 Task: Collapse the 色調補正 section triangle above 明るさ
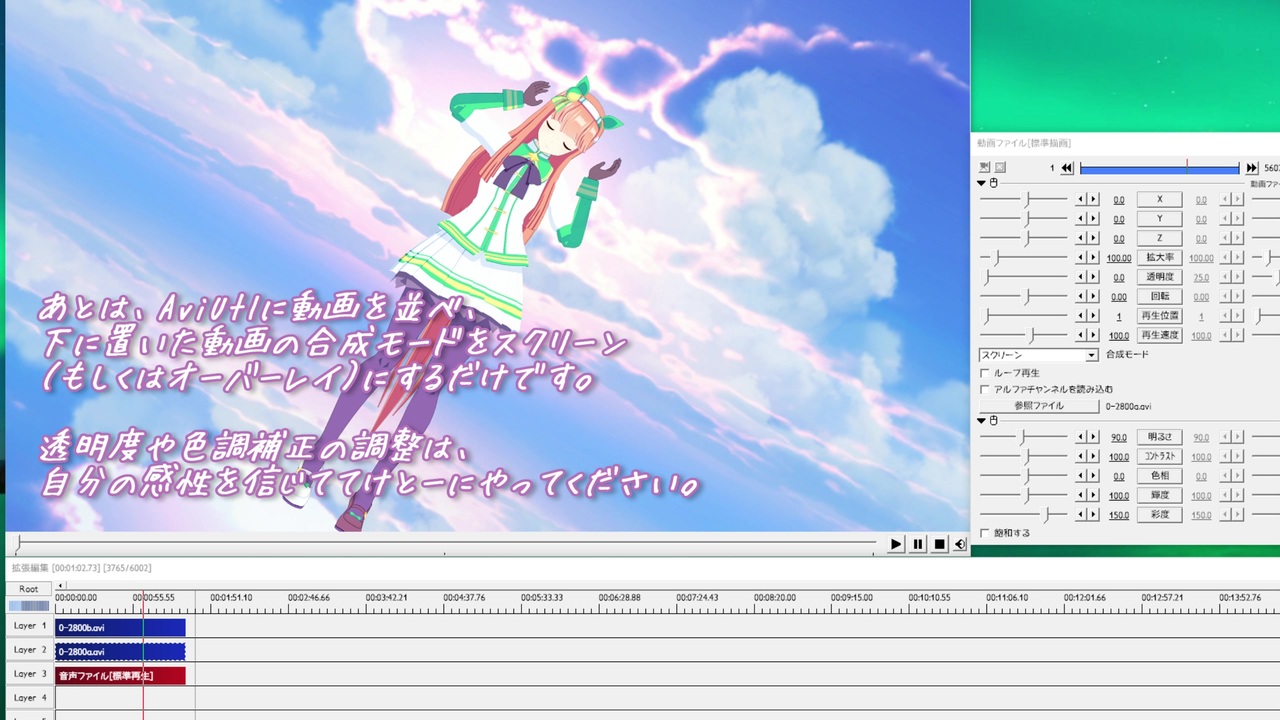981,421
